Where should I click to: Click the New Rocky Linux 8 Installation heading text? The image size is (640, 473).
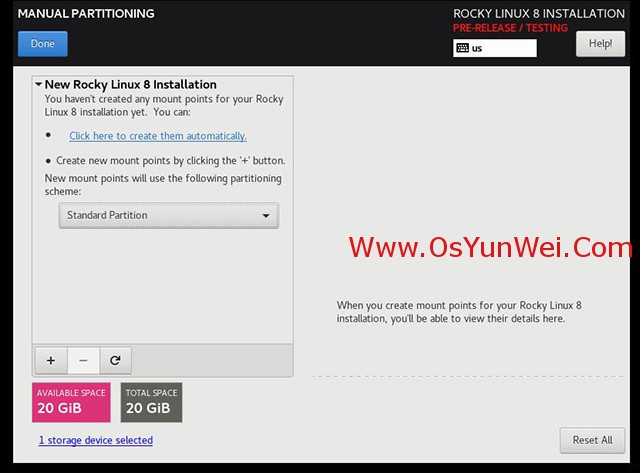(x=131, y=84)
